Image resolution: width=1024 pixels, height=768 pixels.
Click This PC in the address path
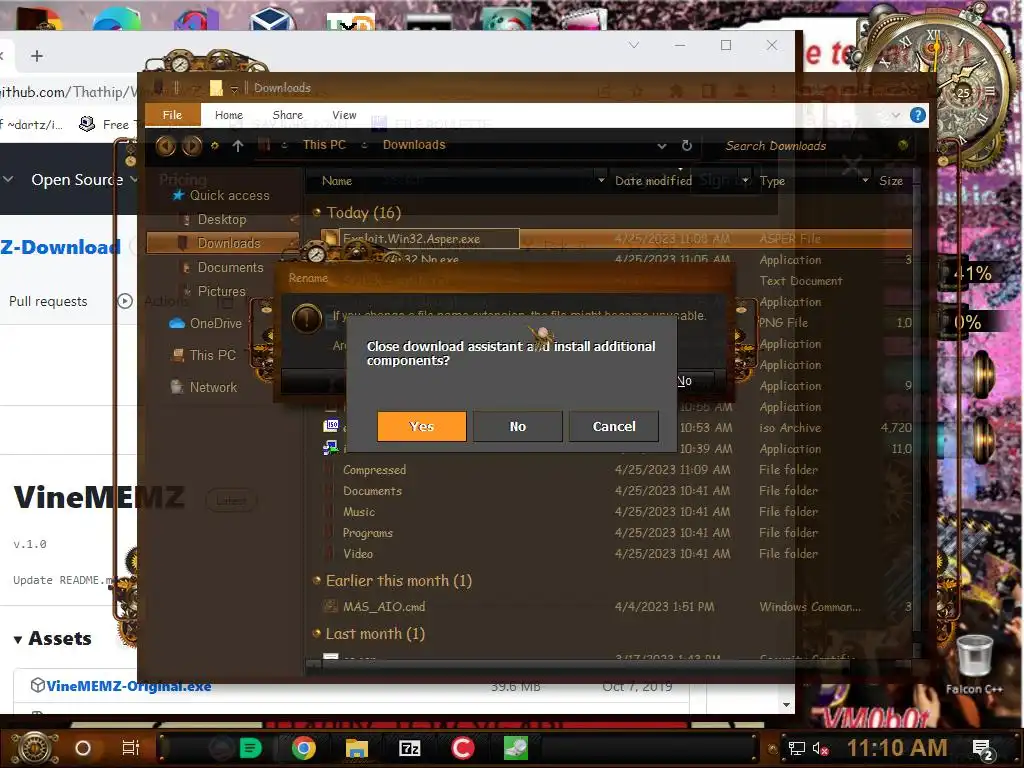point(324,145)
